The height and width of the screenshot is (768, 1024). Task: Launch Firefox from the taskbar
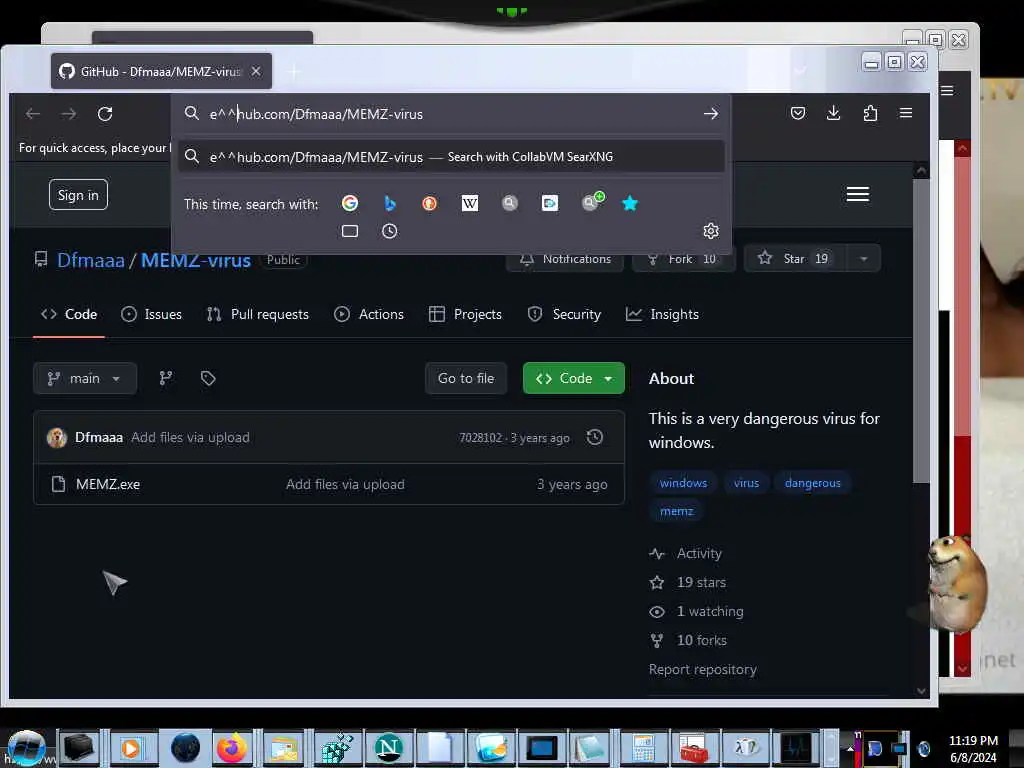231,748
